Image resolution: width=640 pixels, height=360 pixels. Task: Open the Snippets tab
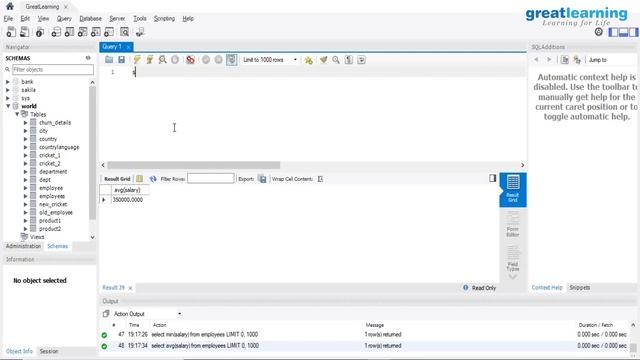point(580,287)
